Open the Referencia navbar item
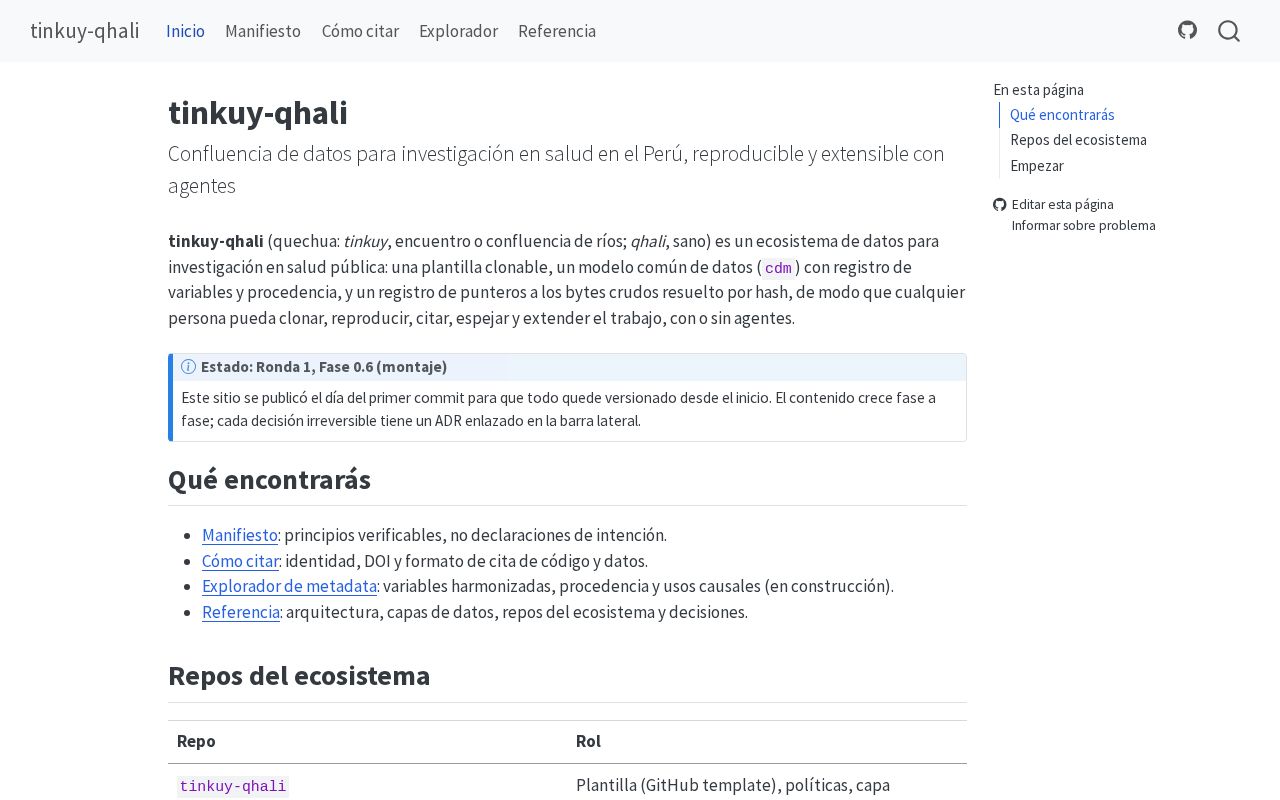The height and width of the screenshot is (800, 1280). tap(557, 31)
